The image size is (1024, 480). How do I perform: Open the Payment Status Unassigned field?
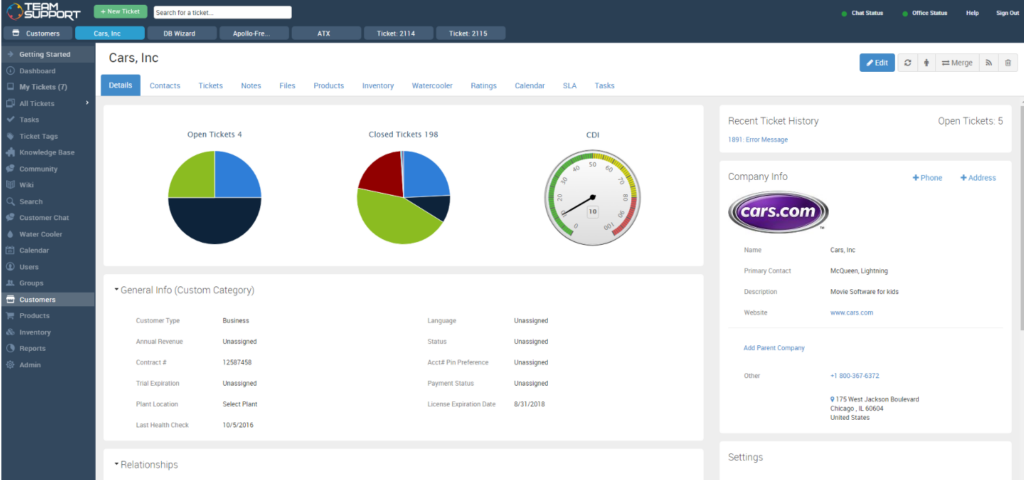(531, 383)
